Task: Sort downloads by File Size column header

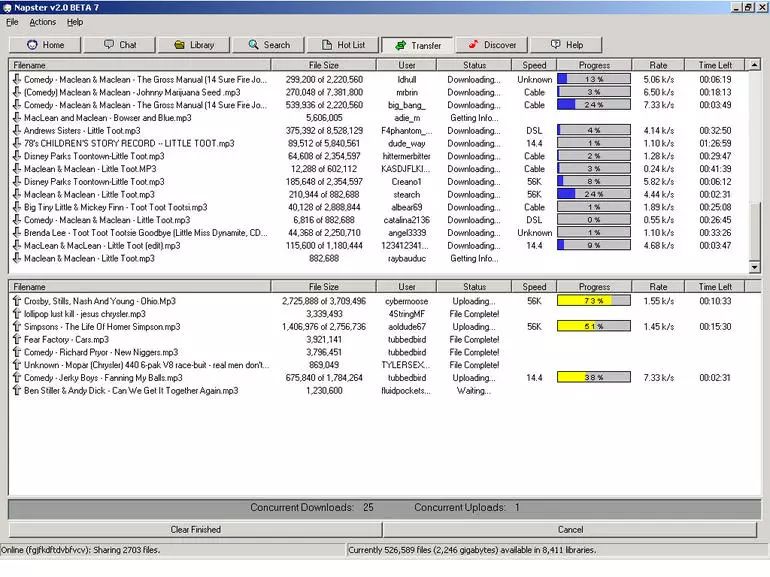Action: [x=323, y=65]
